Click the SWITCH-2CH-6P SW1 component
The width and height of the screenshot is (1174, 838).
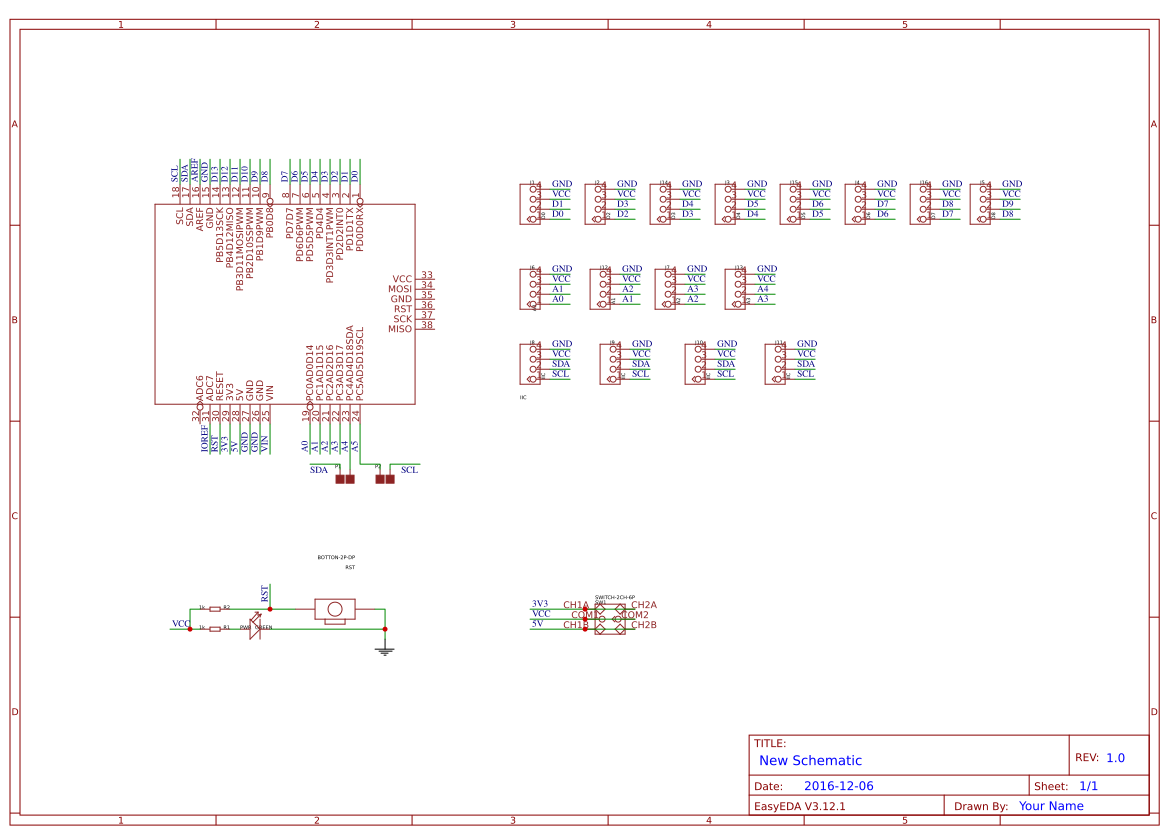pyautogui.click(x=609, y=619)
